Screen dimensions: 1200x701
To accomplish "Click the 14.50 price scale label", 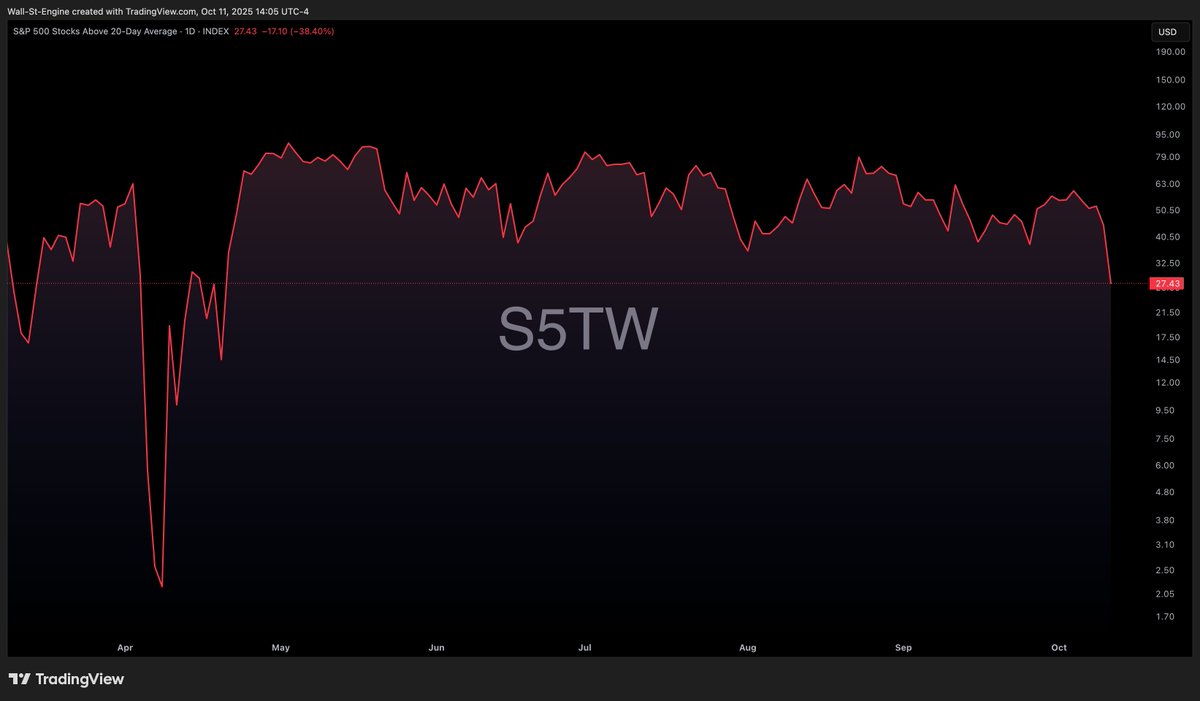I will [x=1169, y=360].
